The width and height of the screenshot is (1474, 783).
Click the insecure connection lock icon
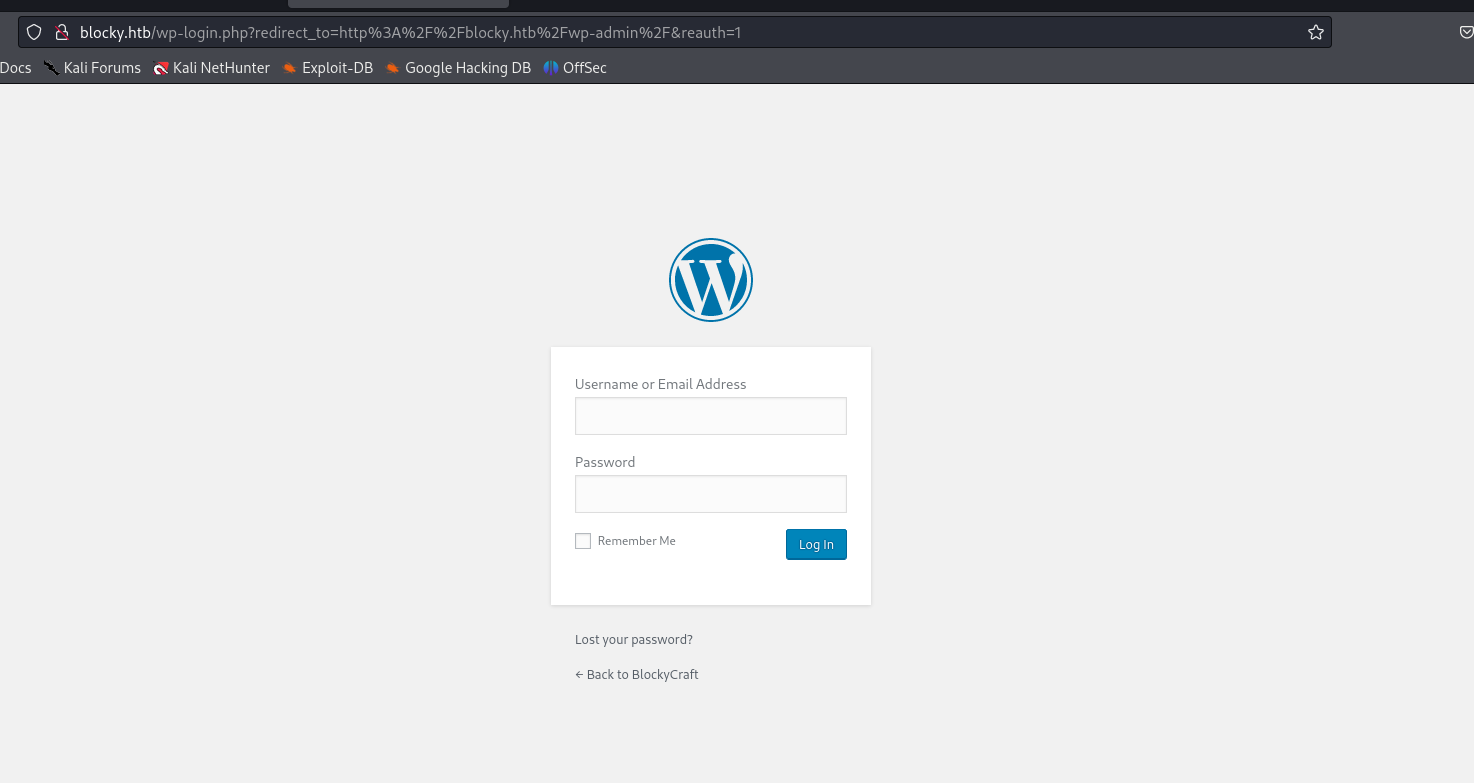coord(61,32)
